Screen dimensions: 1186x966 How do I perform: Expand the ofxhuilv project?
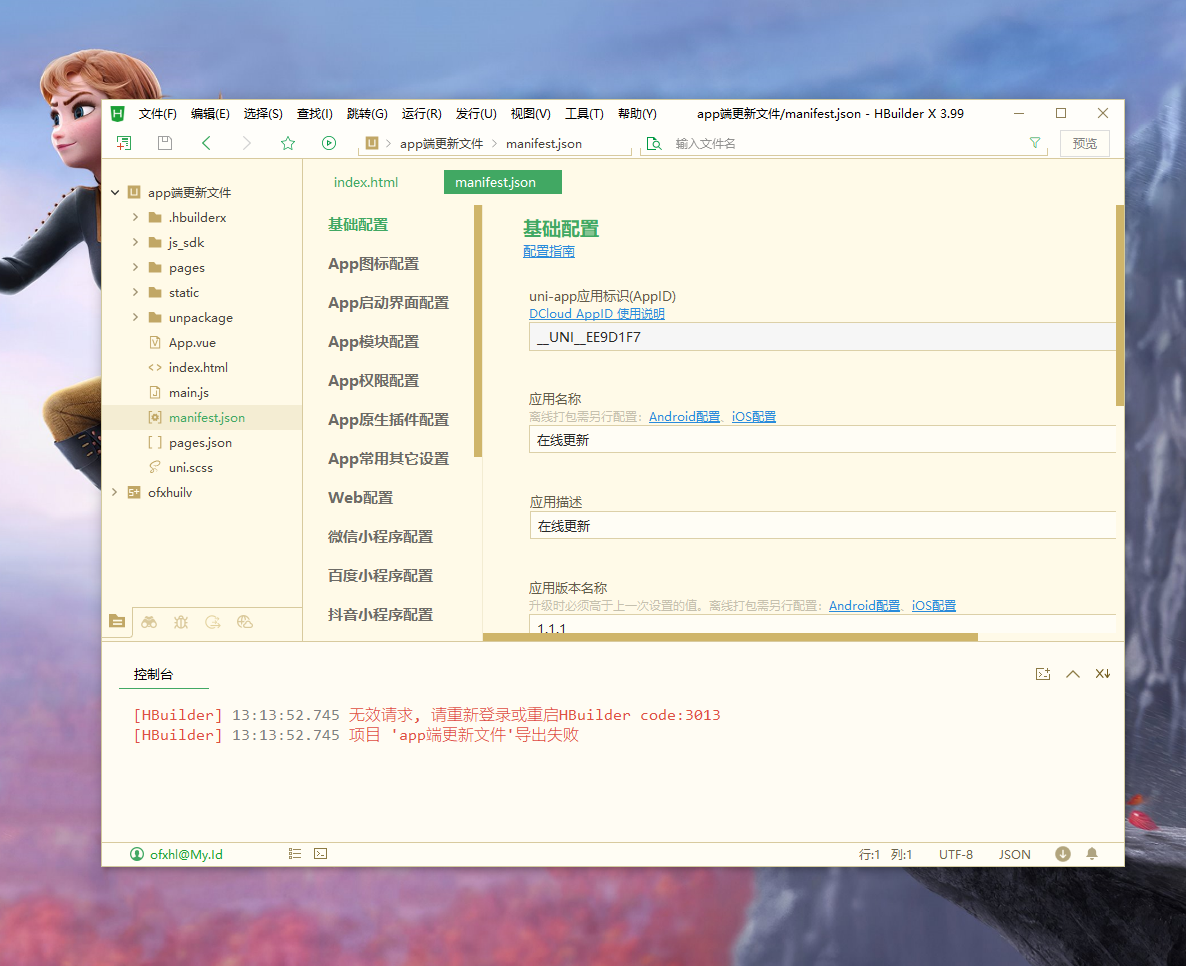115,492
